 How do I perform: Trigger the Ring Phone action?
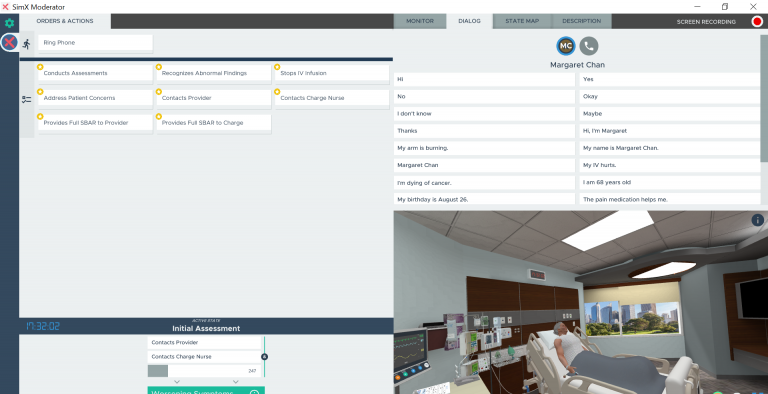[95, 43]
